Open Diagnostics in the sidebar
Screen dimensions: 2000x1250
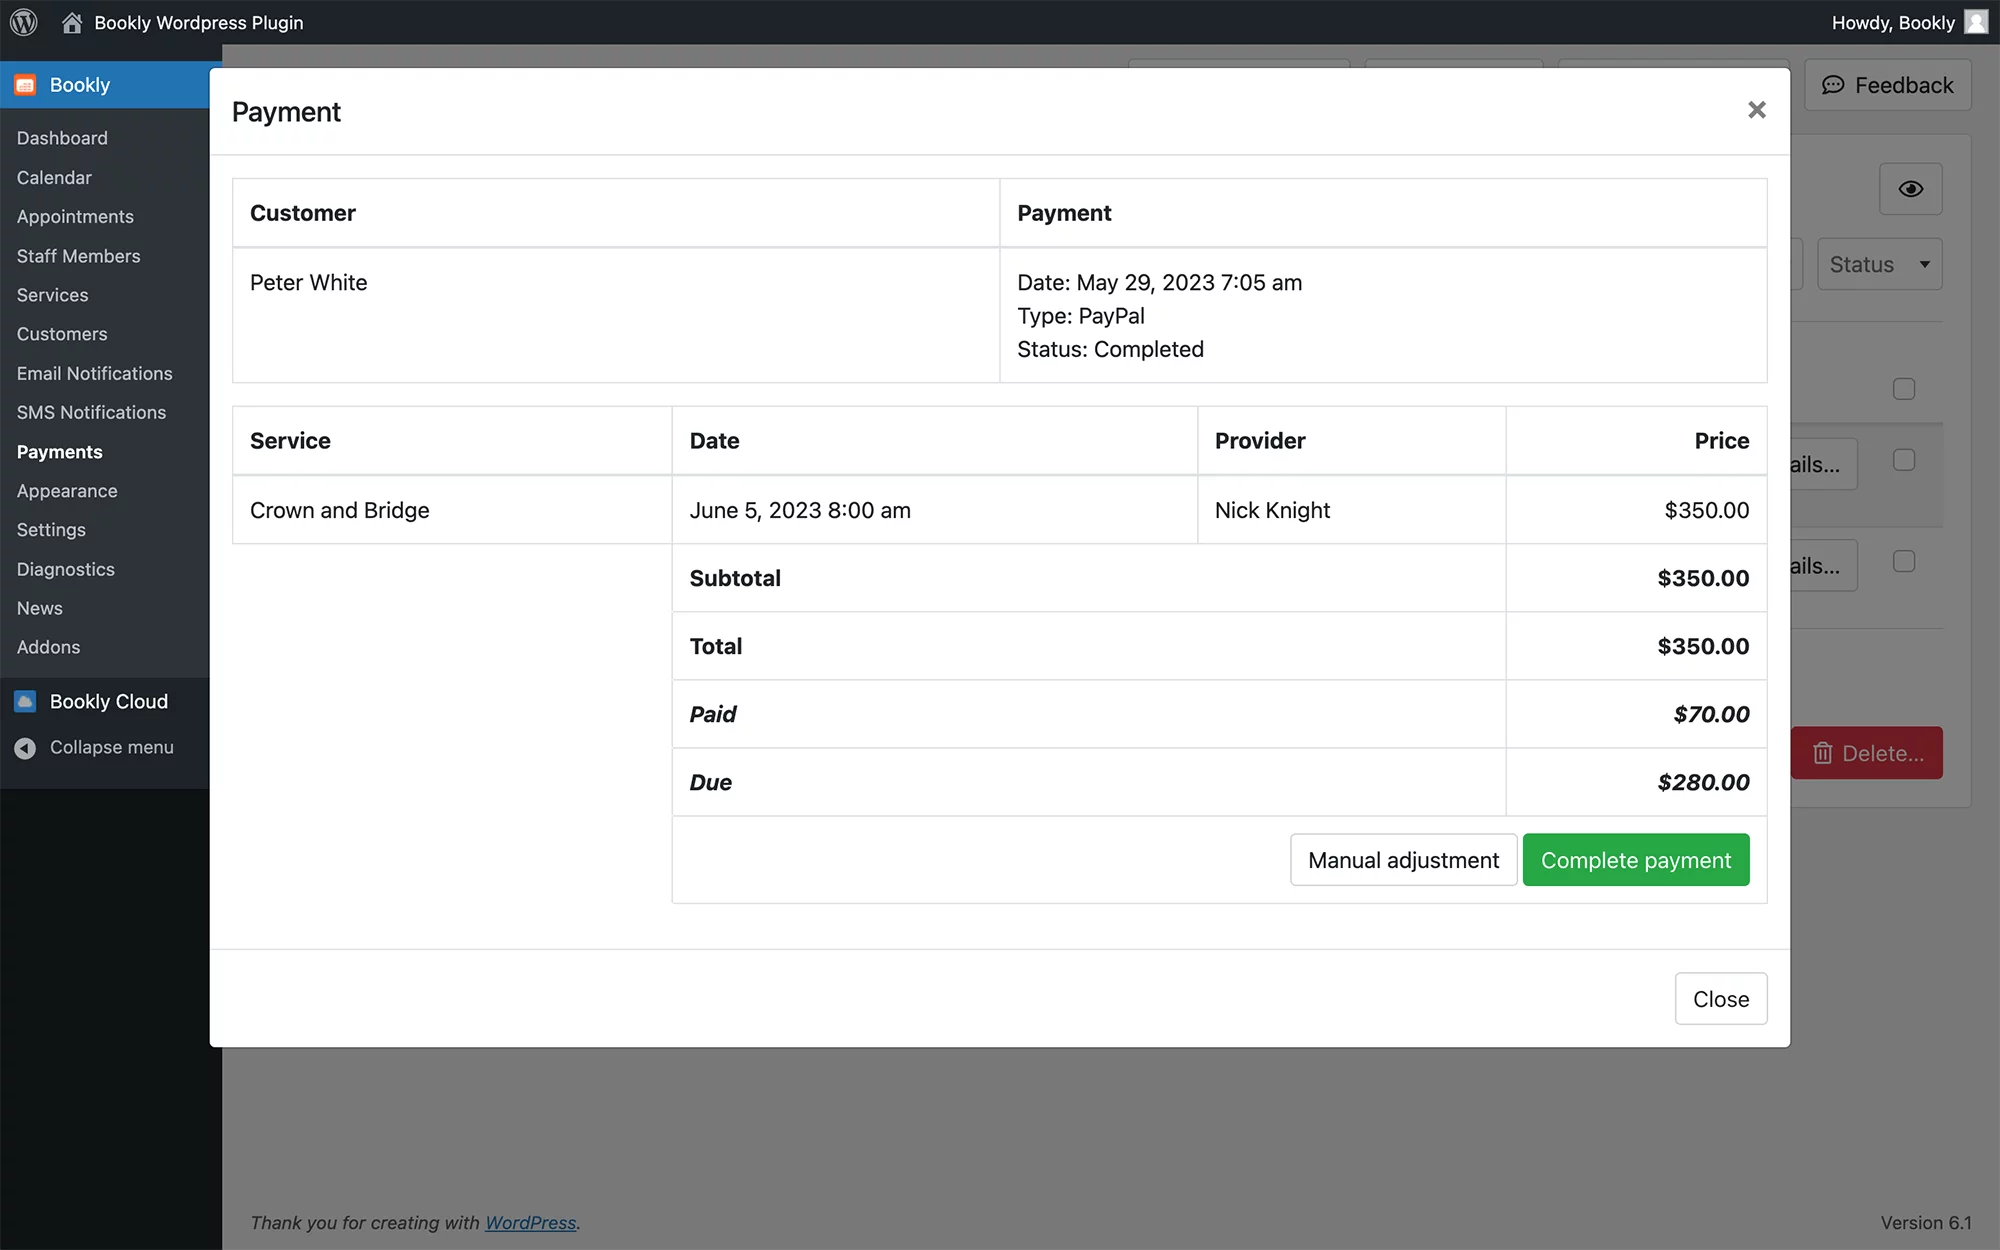[x=65, y=569]
